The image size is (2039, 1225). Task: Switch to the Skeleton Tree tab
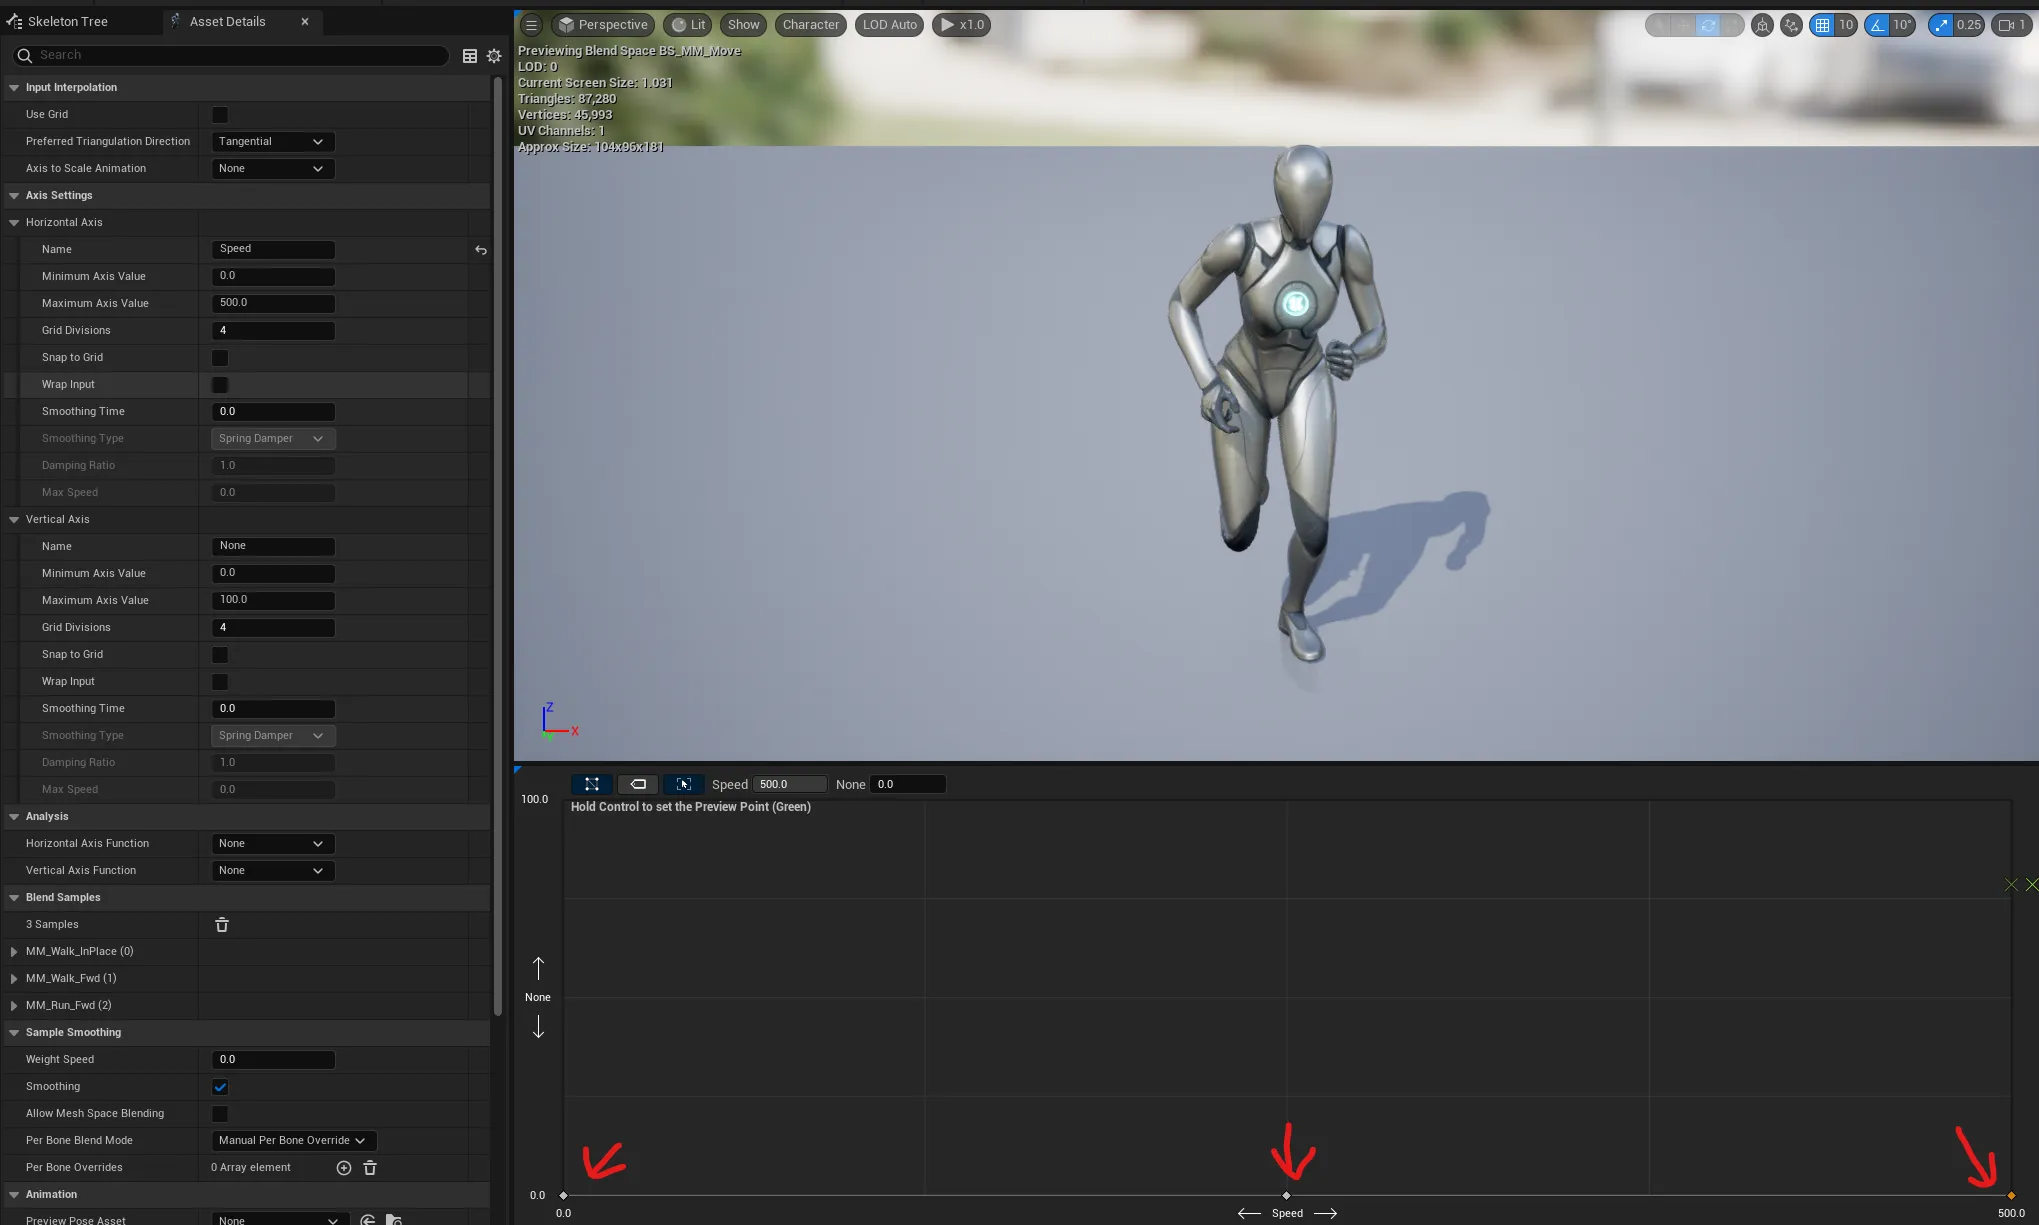[x=66, y=21]
